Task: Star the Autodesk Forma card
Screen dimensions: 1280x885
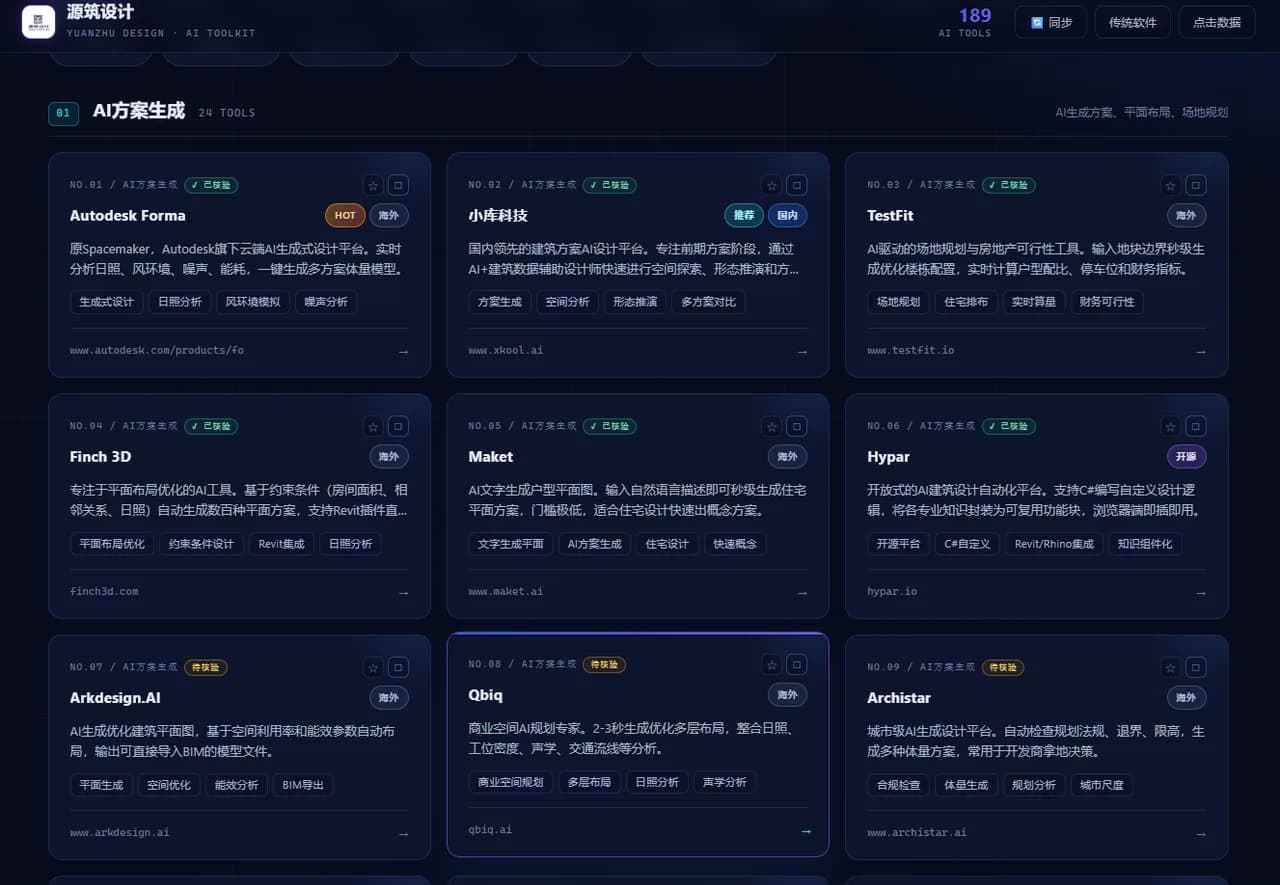Action: [373, 185]
